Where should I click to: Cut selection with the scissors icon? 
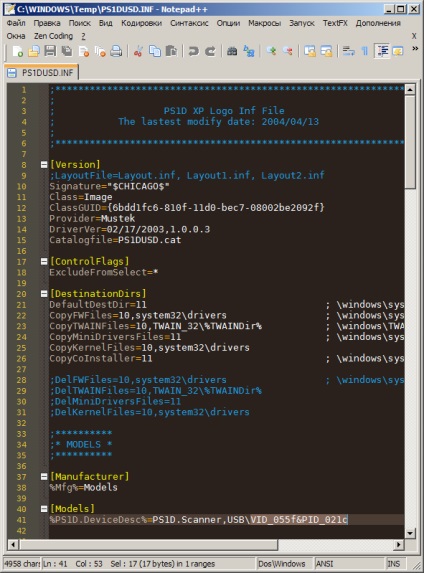(x=138, y=52)
